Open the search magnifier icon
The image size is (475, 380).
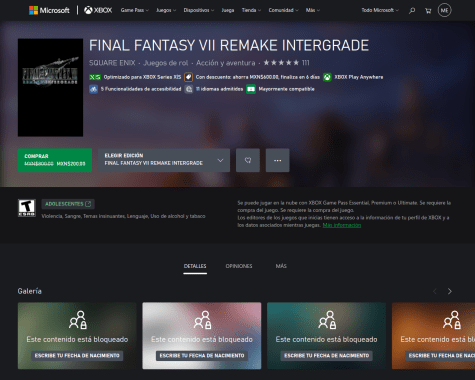[x=412, y=11]
